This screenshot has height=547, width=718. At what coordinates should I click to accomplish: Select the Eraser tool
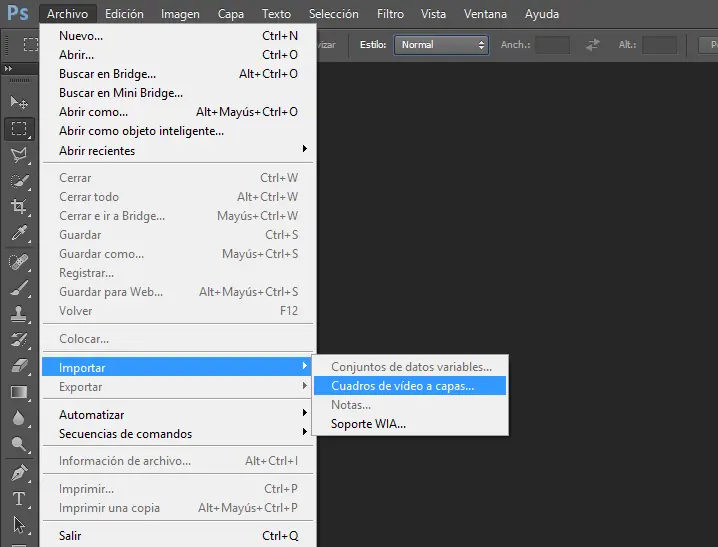point(19,366)
